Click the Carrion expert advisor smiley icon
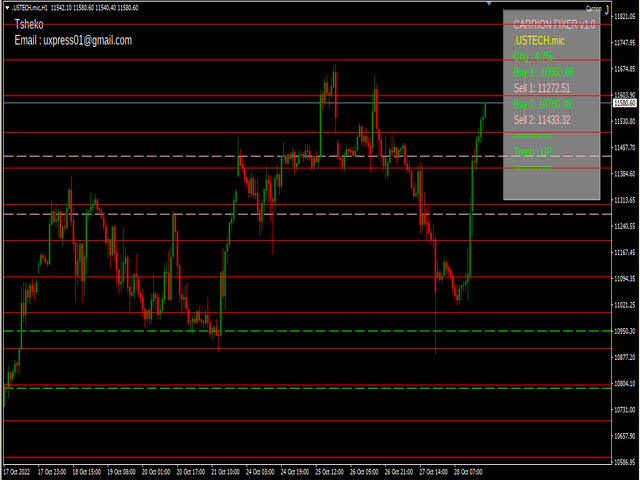Image resolution: width=640 pixels, height=480 pixels. click(x=607, y=9)
